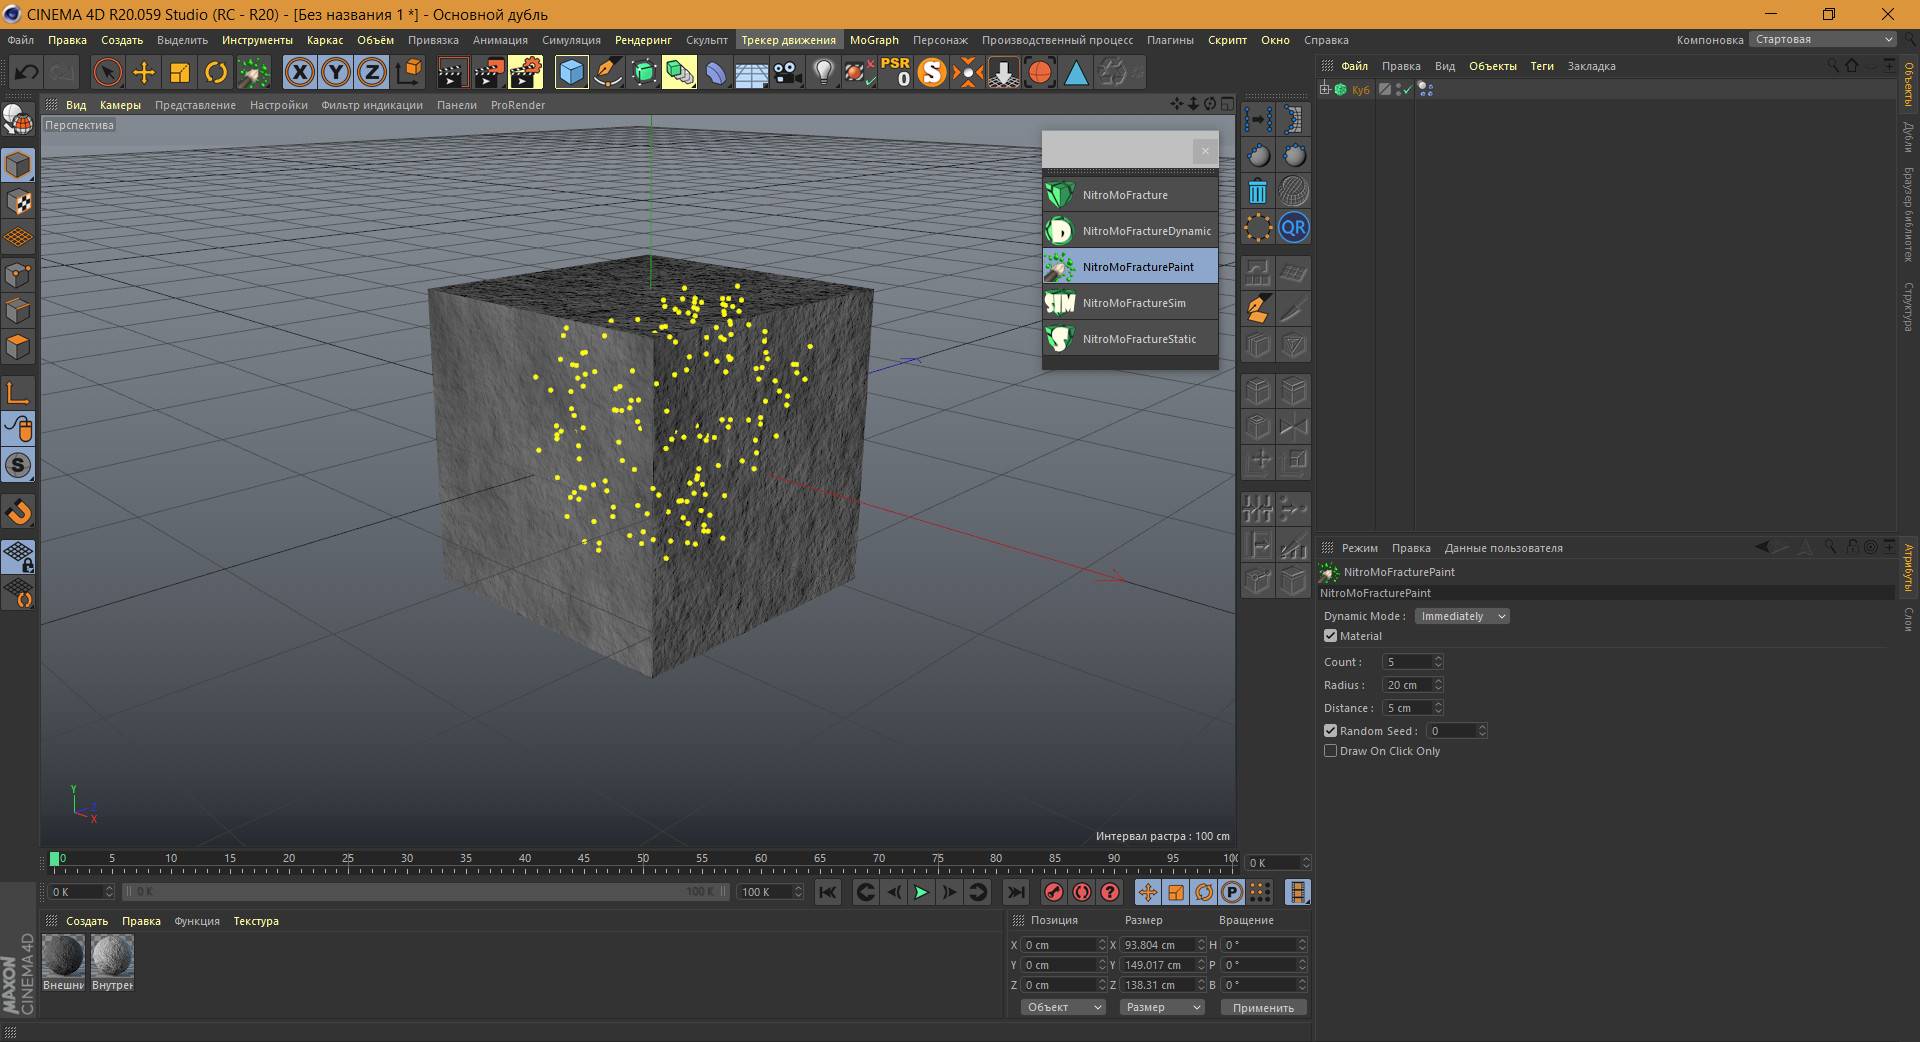Open the Spline pen tool
The width and height of the screenshot is (1920, 1042).
tap(607, 72)
